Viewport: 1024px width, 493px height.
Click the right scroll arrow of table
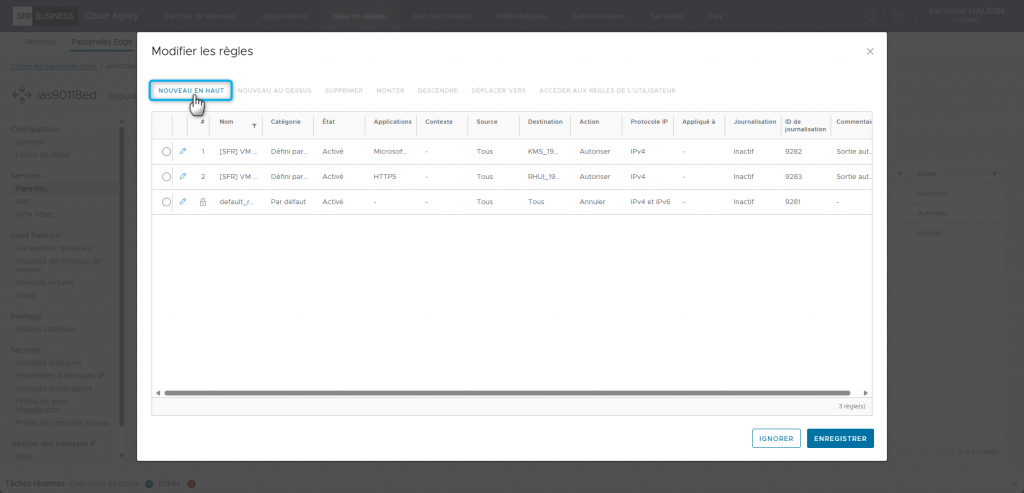866,393
